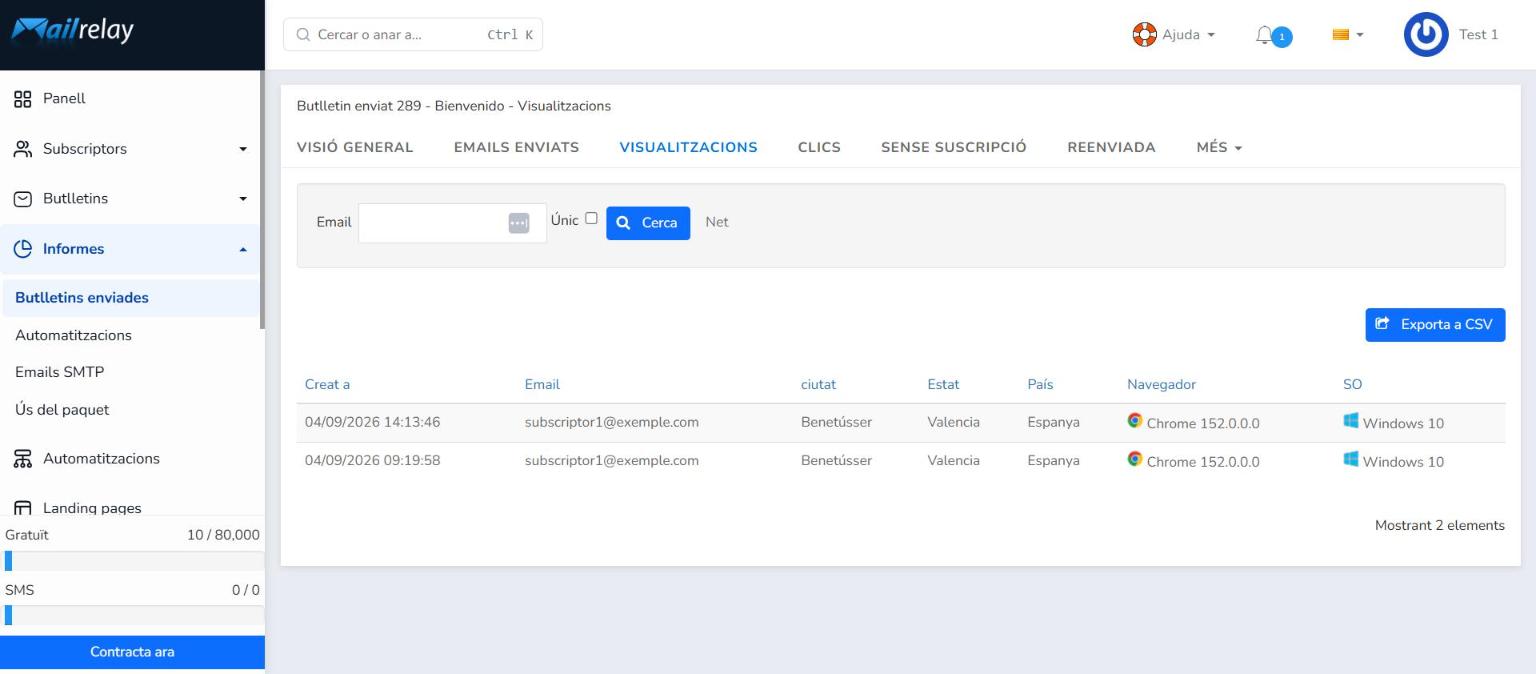
Task: Click the user avatar power icon
Action: [1426, 34]
